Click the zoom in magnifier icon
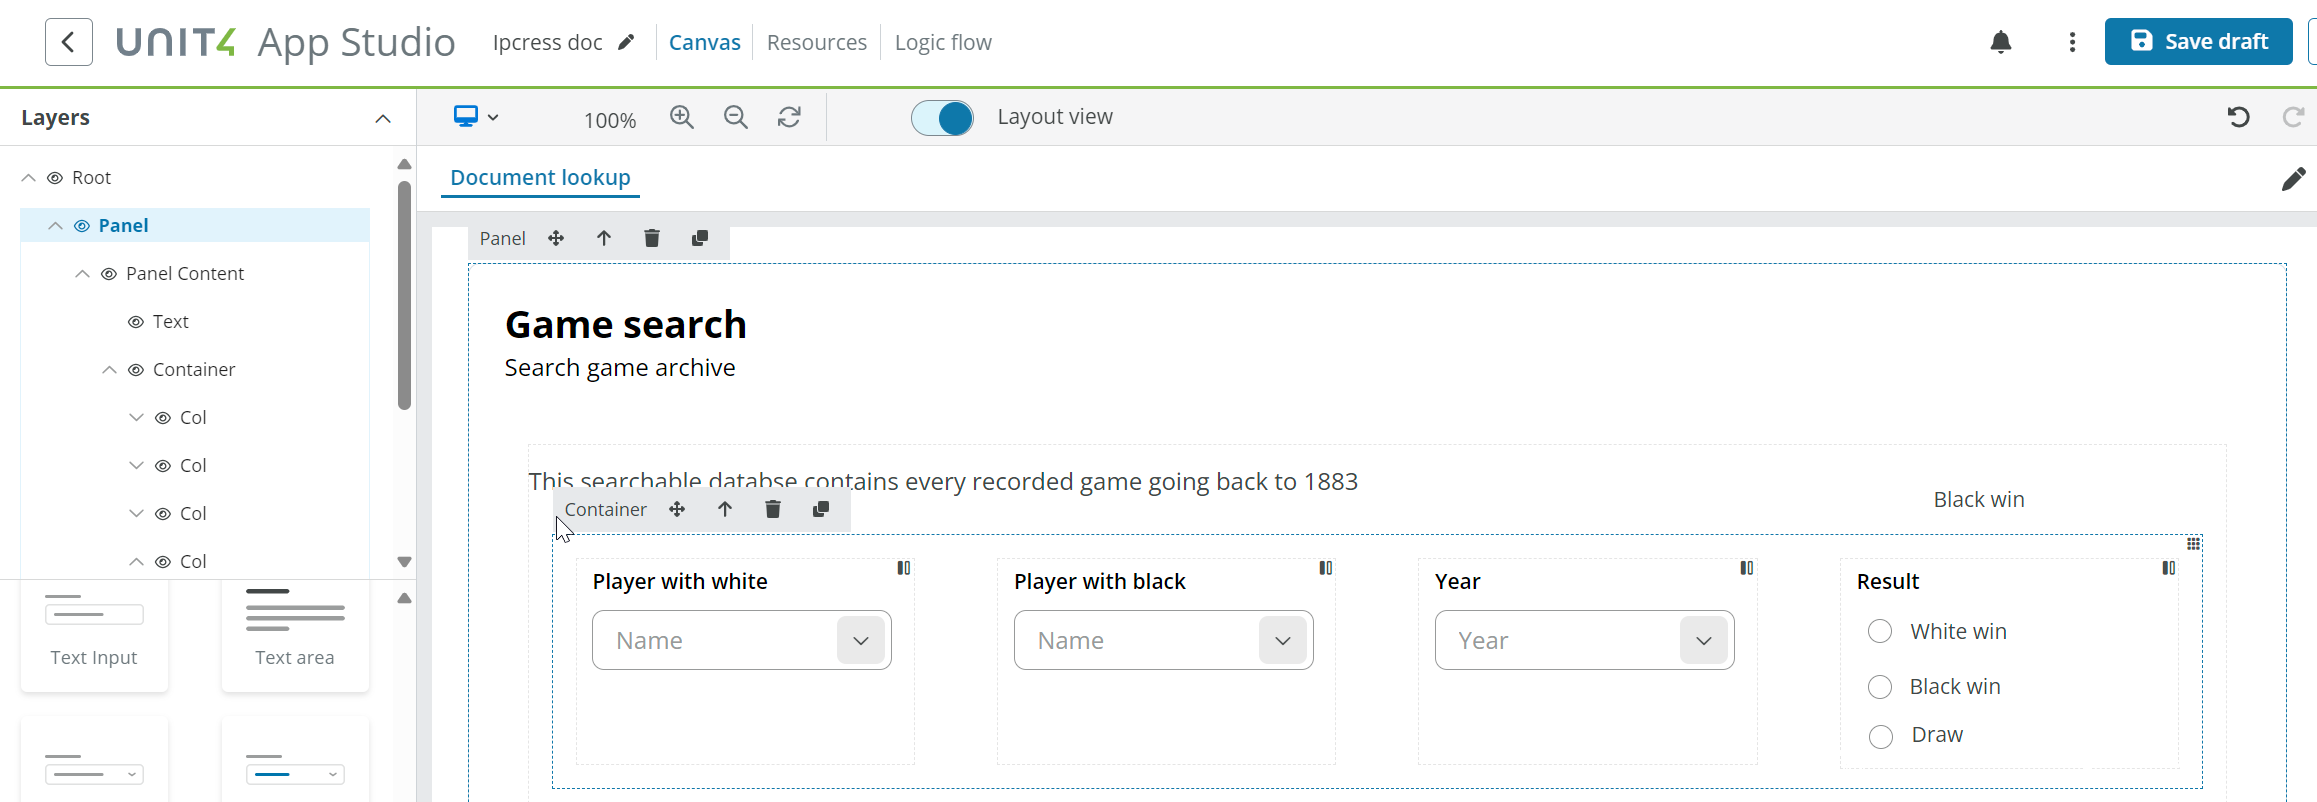2317x802 pixels. click(x=682, y=117)
